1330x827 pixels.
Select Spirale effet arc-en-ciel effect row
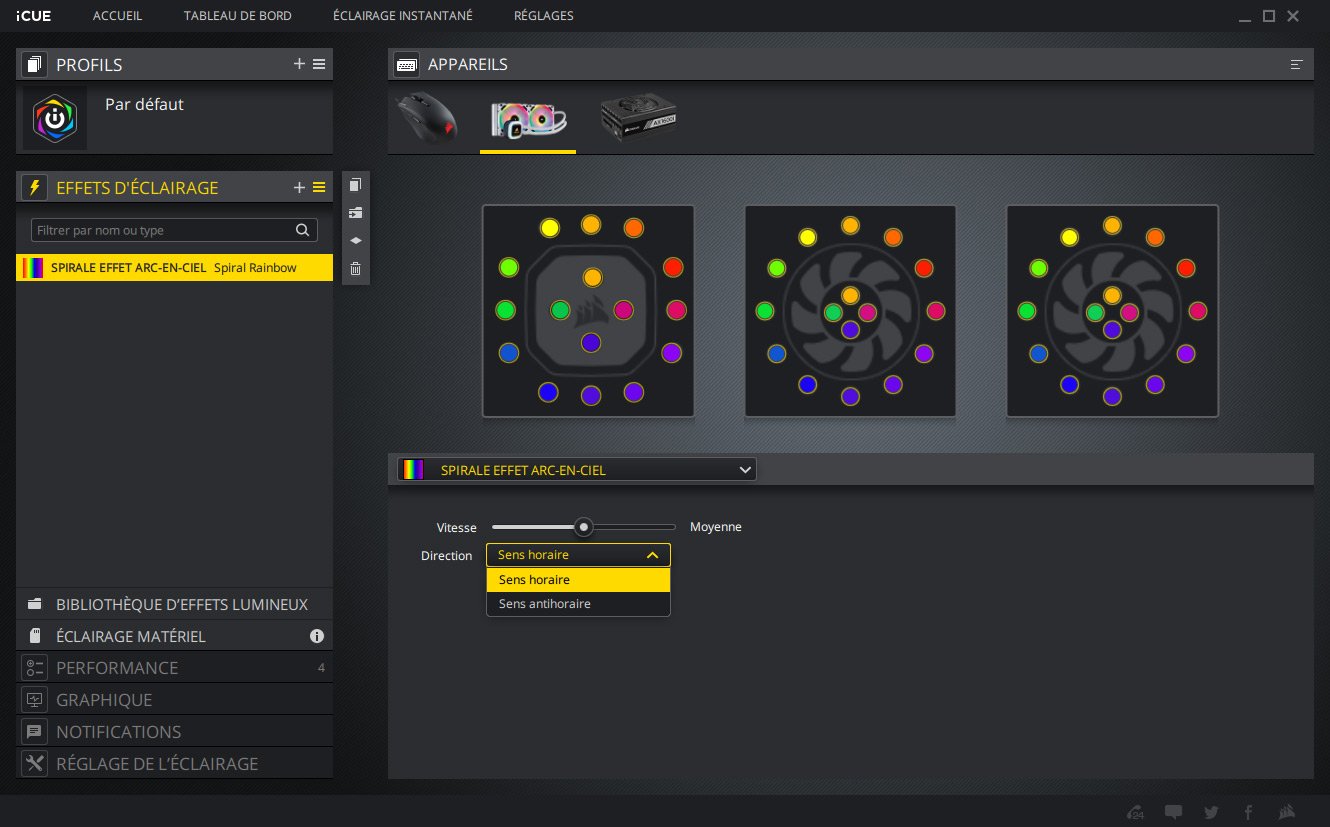pos(174,267)
